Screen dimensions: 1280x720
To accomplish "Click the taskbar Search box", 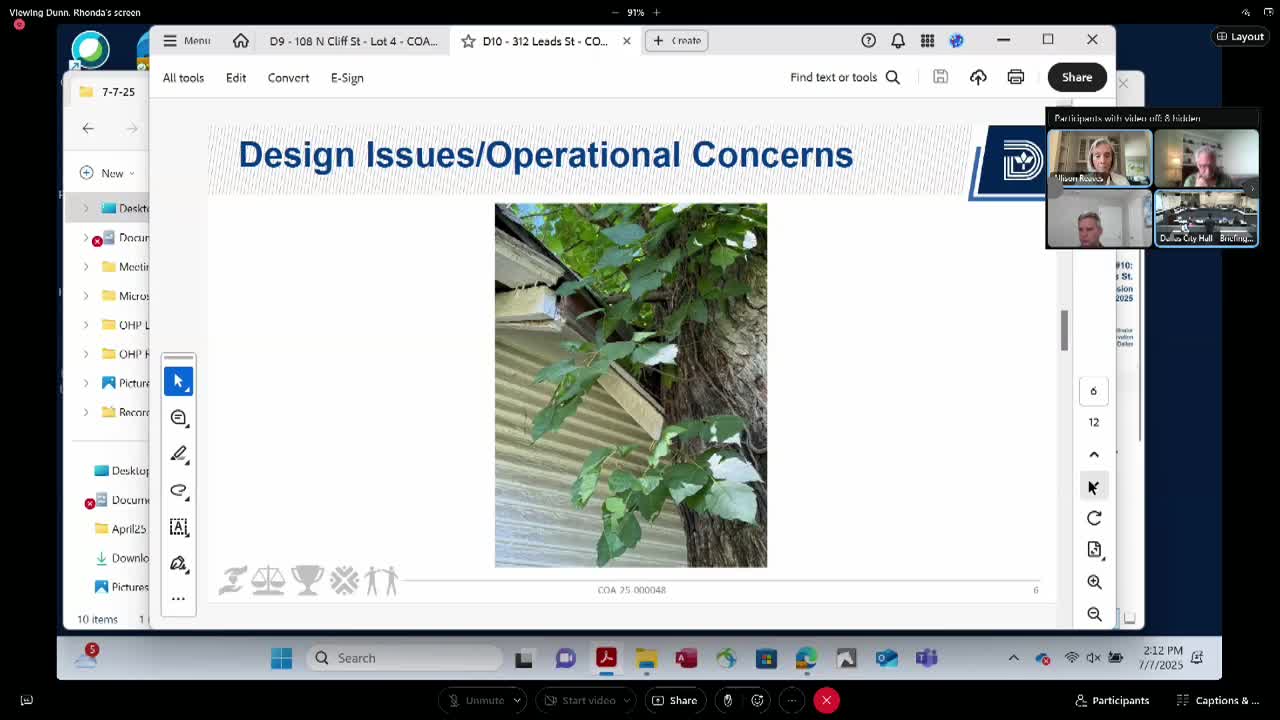I will pos(405,658).
